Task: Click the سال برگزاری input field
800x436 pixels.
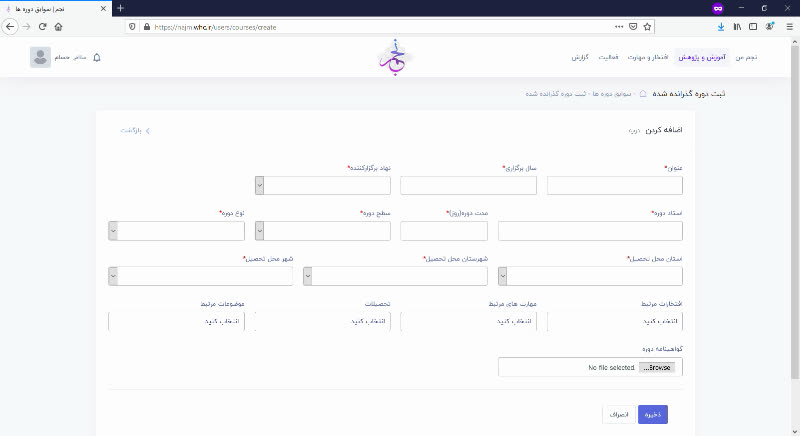Action: [x=468, y=186]
